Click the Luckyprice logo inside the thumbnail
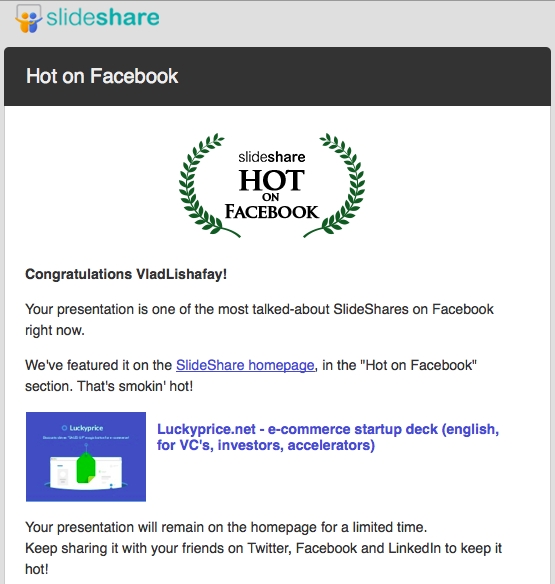 coord(82,428)
